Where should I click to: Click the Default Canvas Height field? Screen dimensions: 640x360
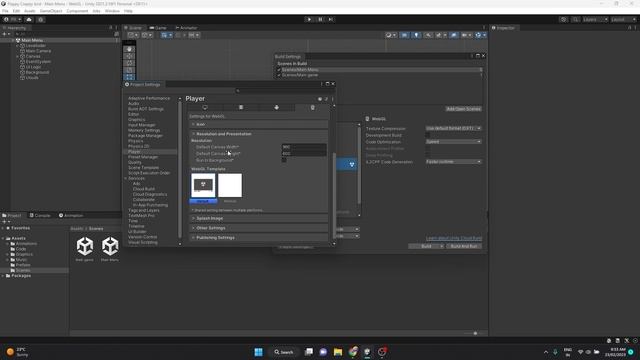click(304, 153)
